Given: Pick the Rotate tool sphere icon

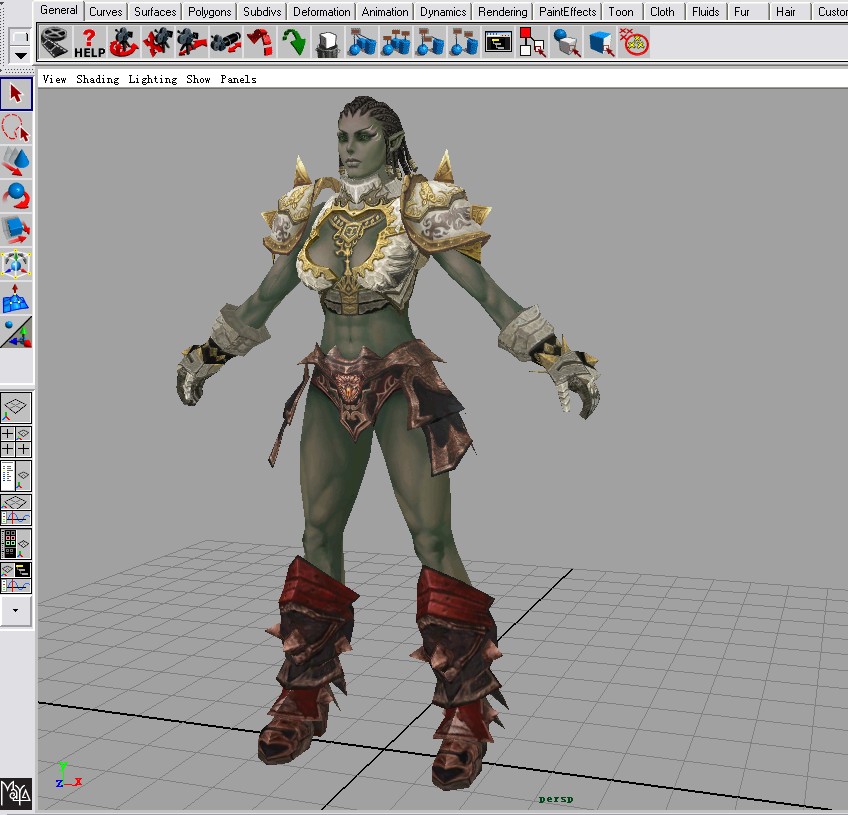Looking at the screenshot, I should click(16, 196).
